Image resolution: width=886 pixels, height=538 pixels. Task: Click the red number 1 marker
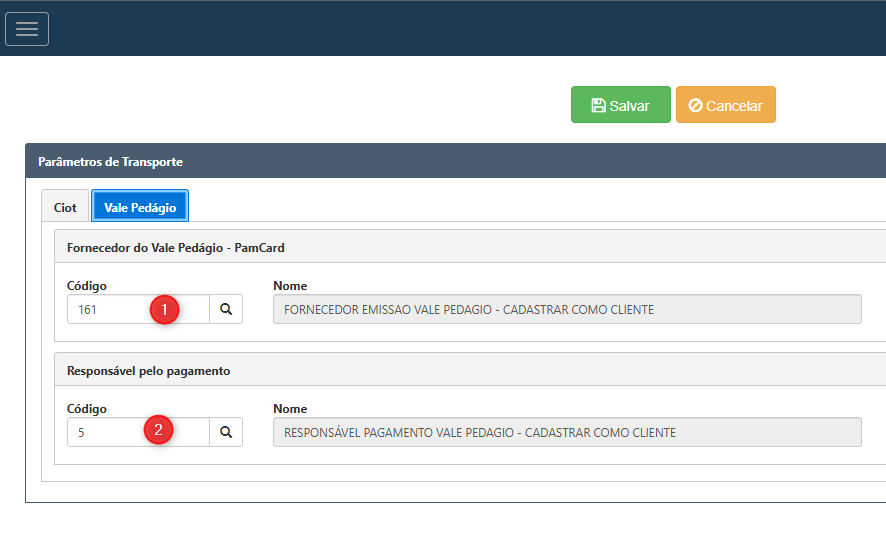click(x=164, y=310)
